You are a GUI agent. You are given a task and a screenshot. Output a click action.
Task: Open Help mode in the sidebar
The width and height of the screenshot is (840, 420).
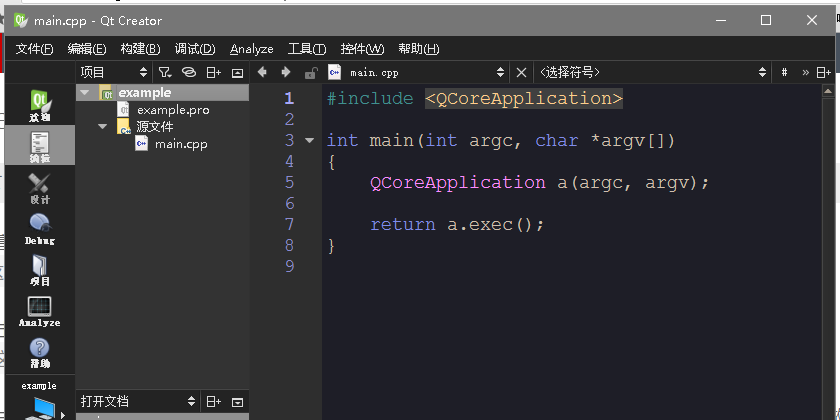[x=40, y=352]
